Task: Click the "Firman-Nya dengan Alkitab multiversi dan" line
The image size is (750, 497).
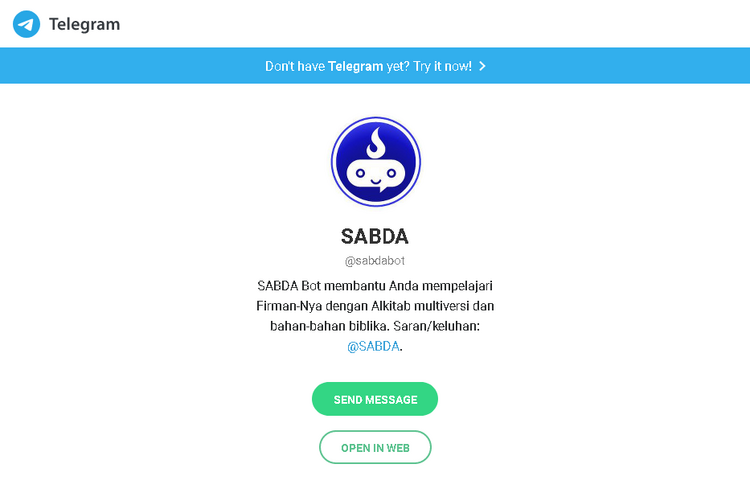Action: [x=375, y=306]
